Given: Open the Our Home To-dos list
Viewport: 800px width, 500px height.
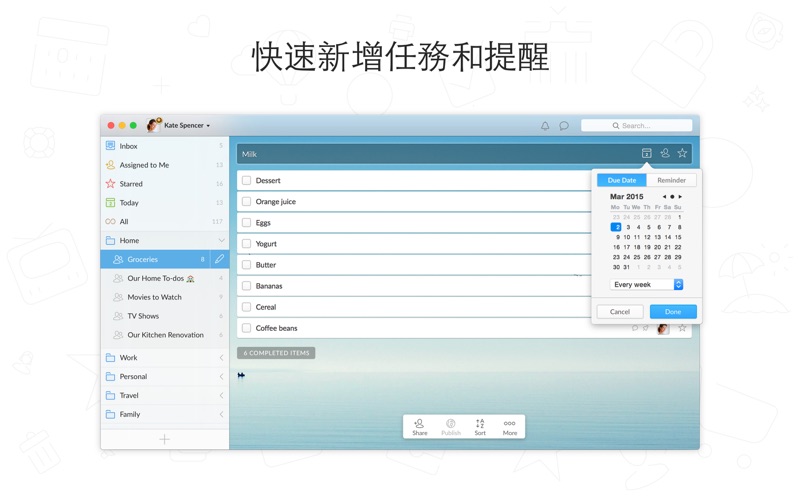Looking at the screenshot, I should pyautogui.click(x=165, y=278).
